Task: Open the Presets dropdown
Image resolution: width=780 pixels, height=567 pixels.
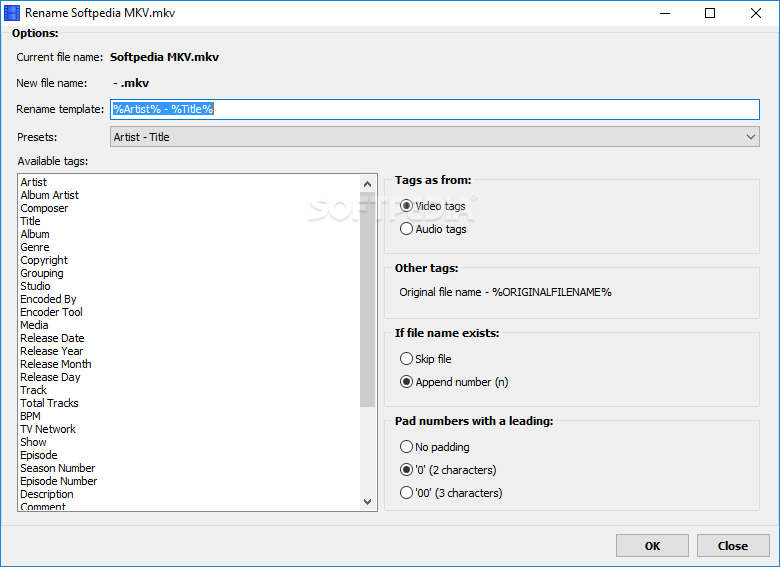Action: click(x=435, y=137)
